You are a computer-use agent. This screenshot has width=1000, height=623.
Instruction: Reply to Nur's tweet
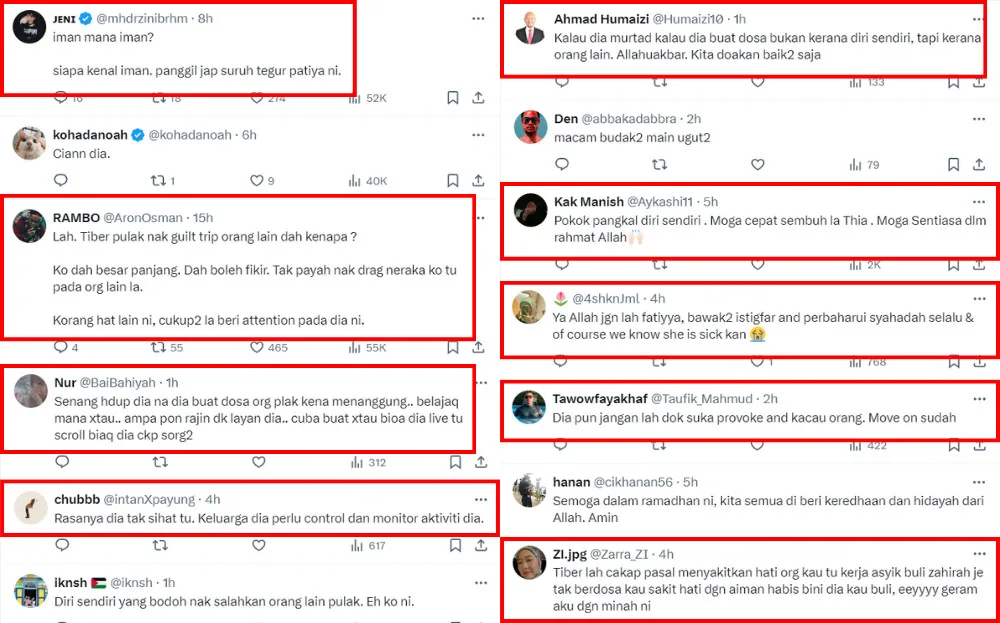[60, 463]
